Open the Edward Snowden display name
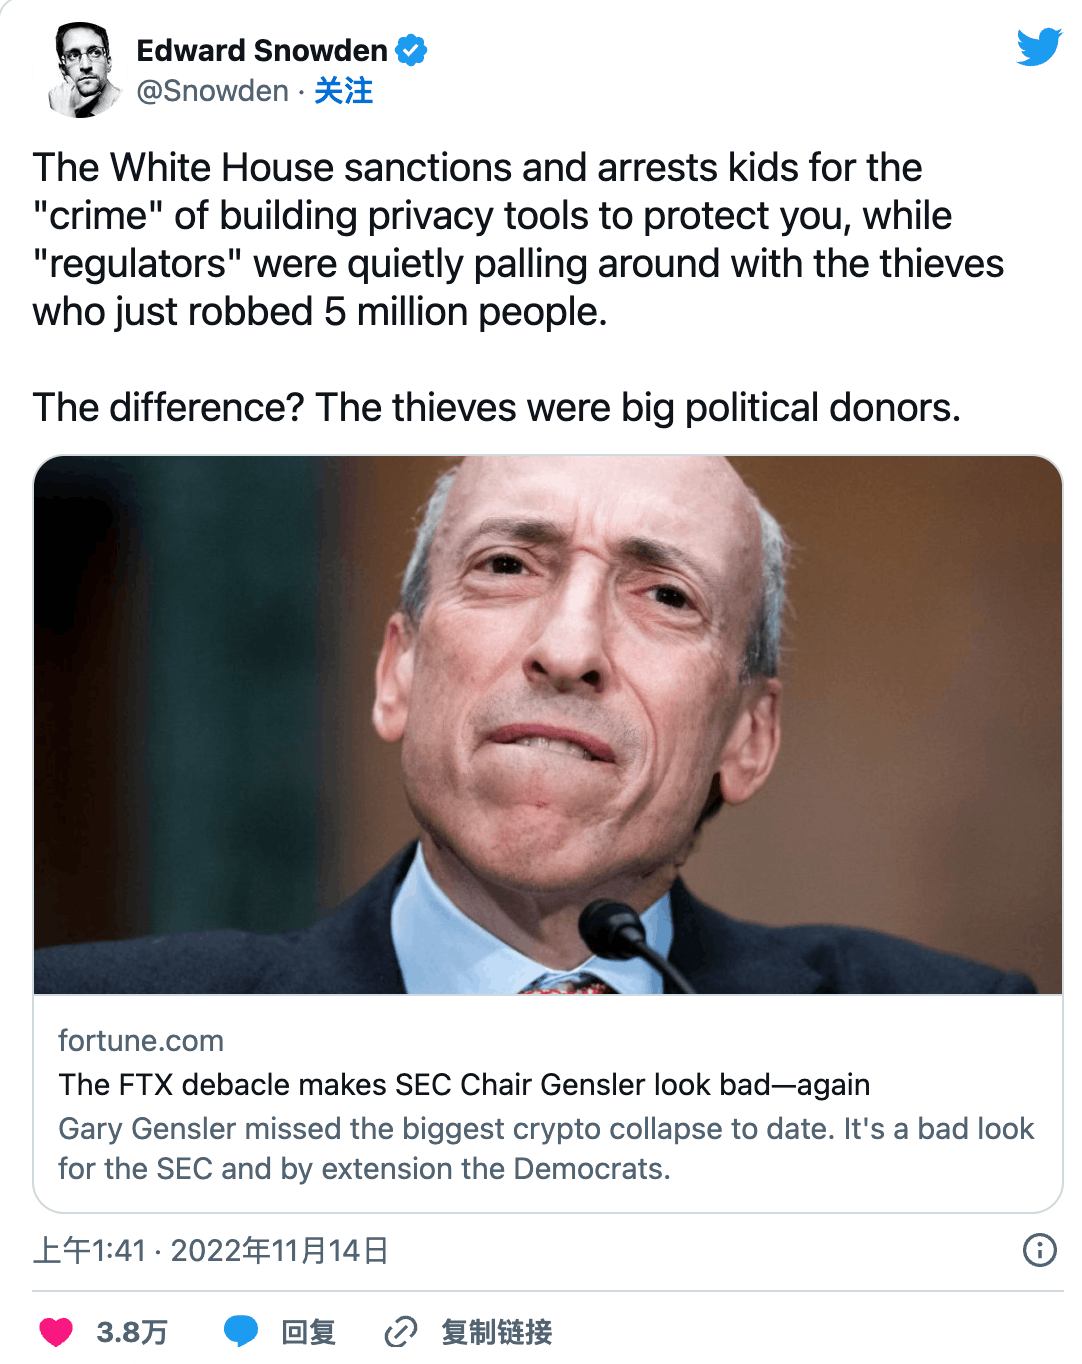Image resolution: width=1082 pixels, height=1364 pixels. tap(262, 50)
